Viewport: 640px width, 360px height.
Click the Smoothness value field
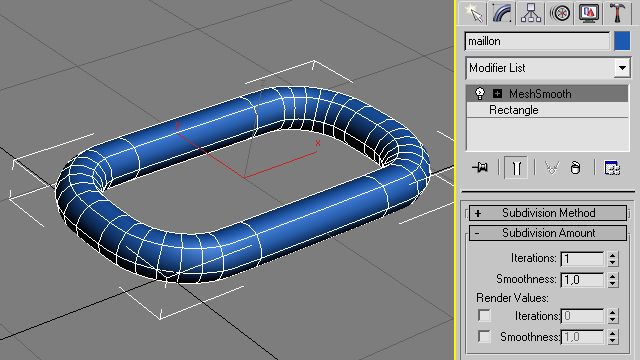pos(582,280)
